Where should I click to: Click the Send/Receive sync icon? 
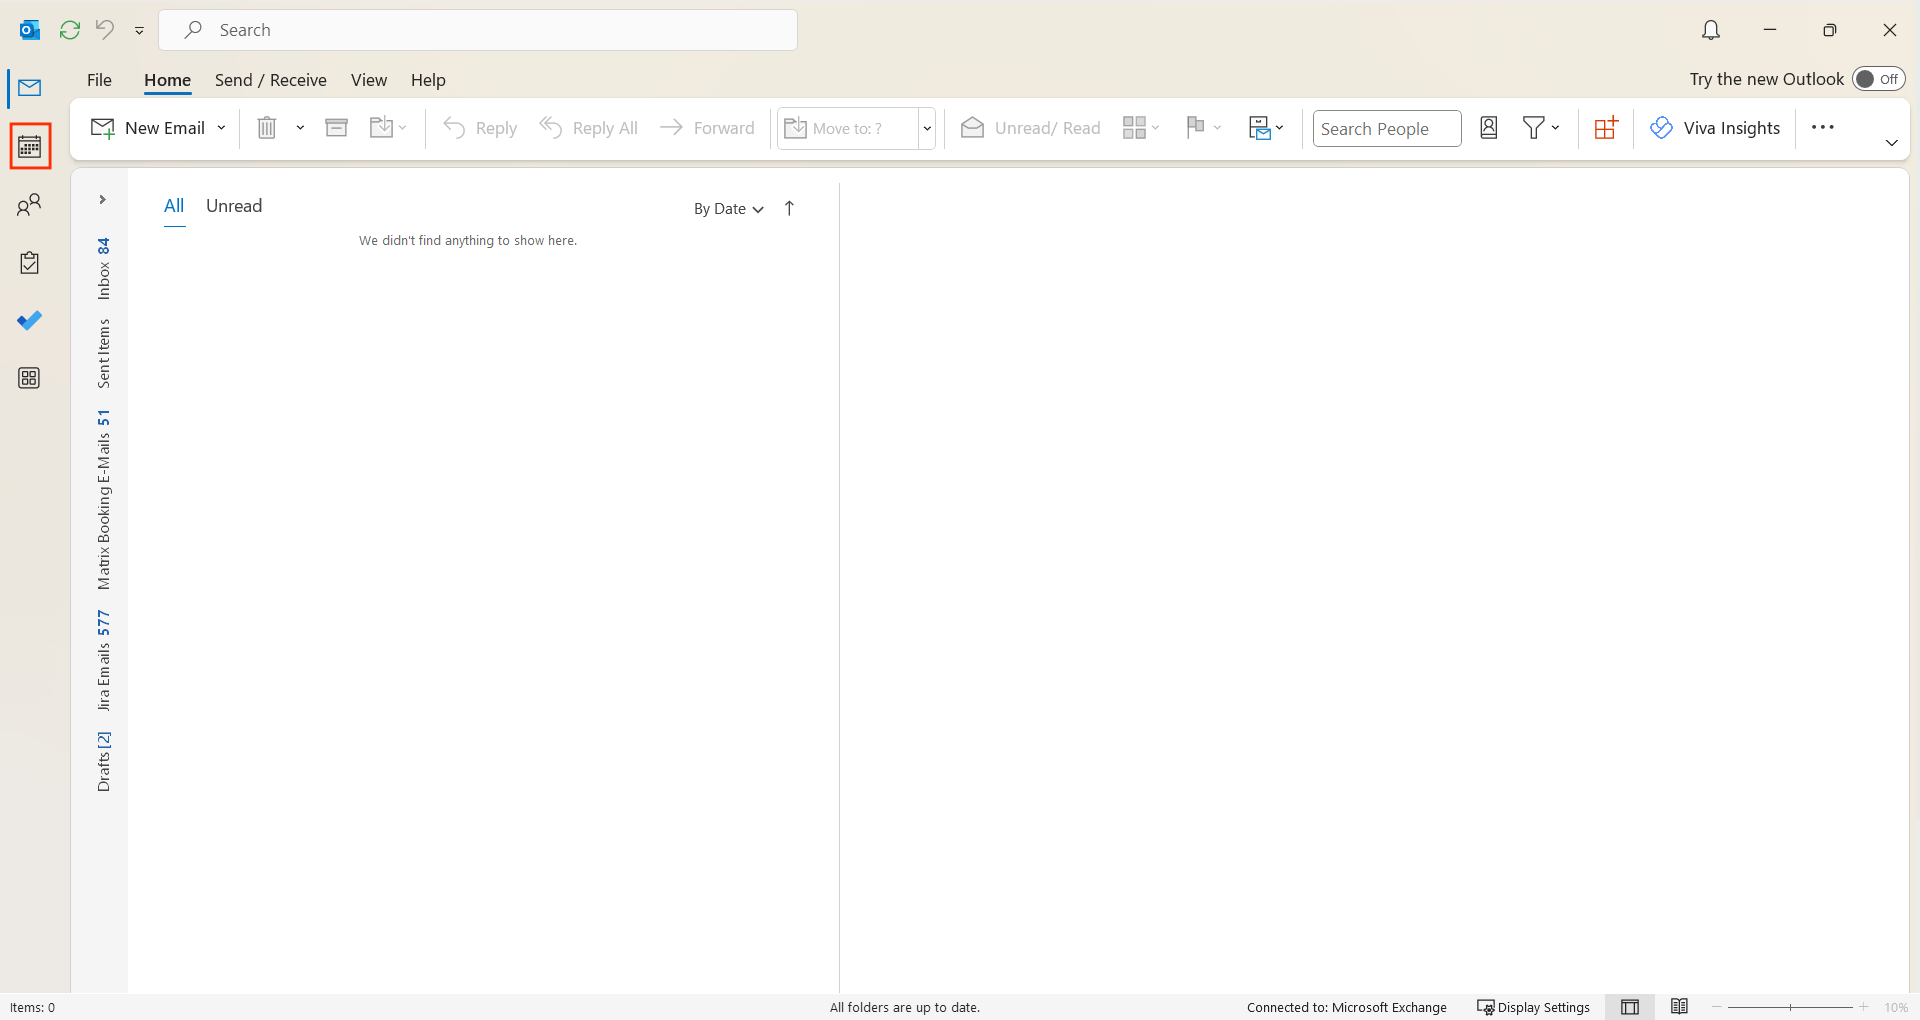[x=70, y=30]
